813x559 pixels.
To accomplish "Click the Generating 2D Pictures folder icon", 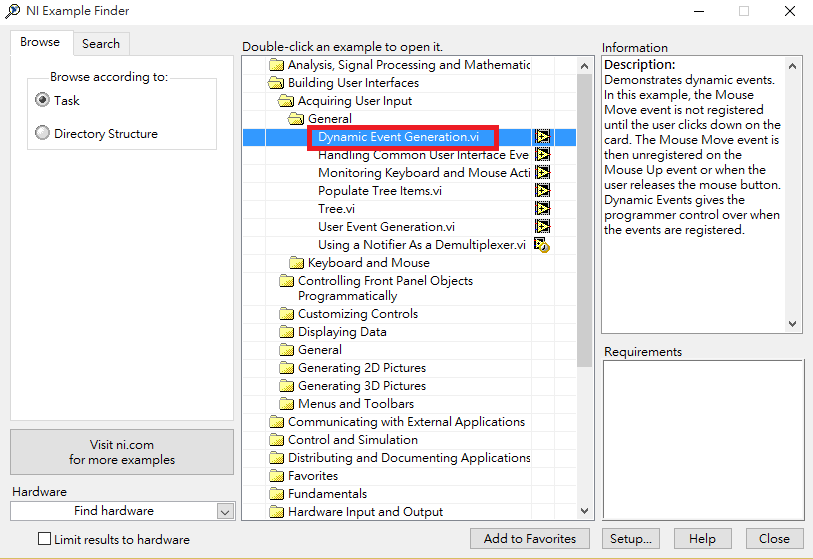I will tap(286, 368).
